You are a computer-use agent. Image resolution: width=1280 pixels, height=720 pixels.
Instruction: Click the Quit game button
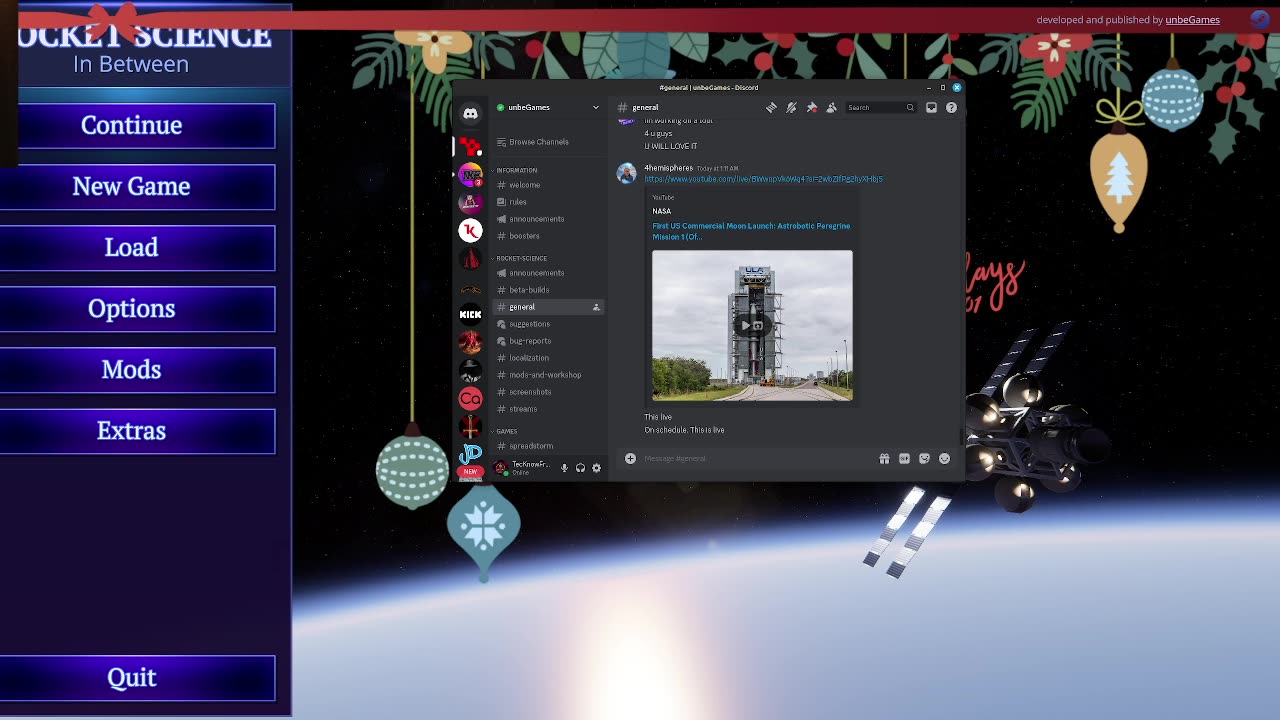coord(137,677)
